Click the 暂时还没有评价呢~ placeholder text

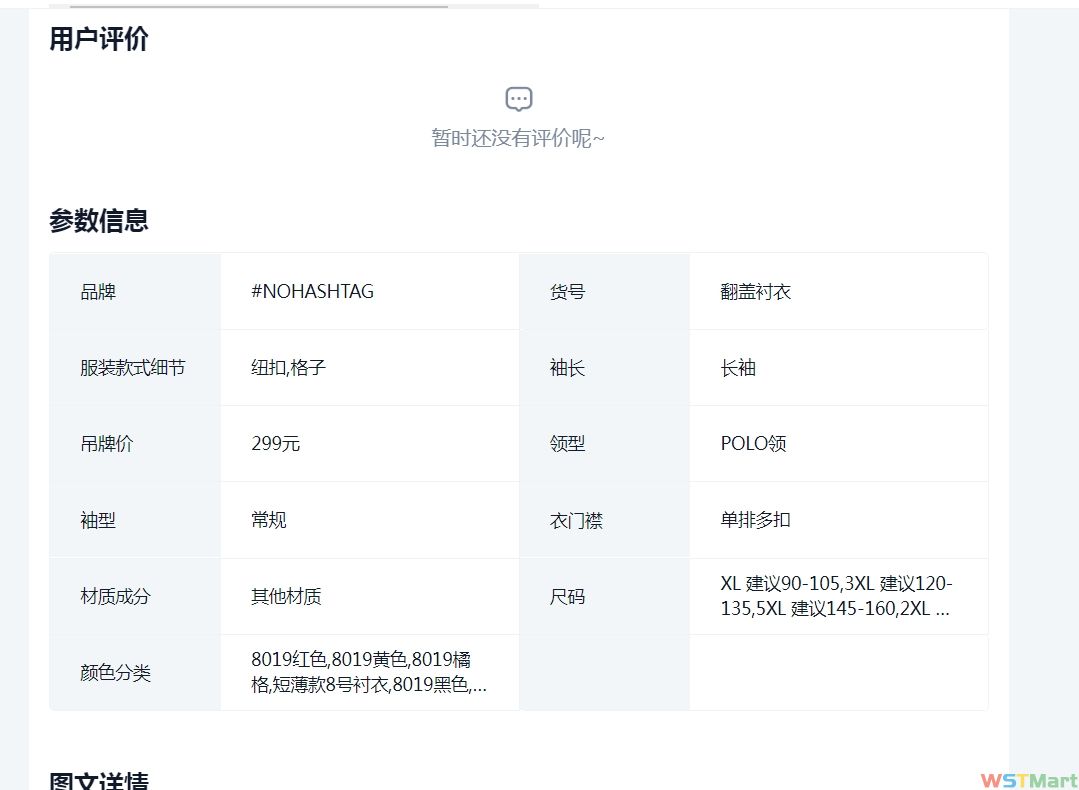click(x=518, y=138)
